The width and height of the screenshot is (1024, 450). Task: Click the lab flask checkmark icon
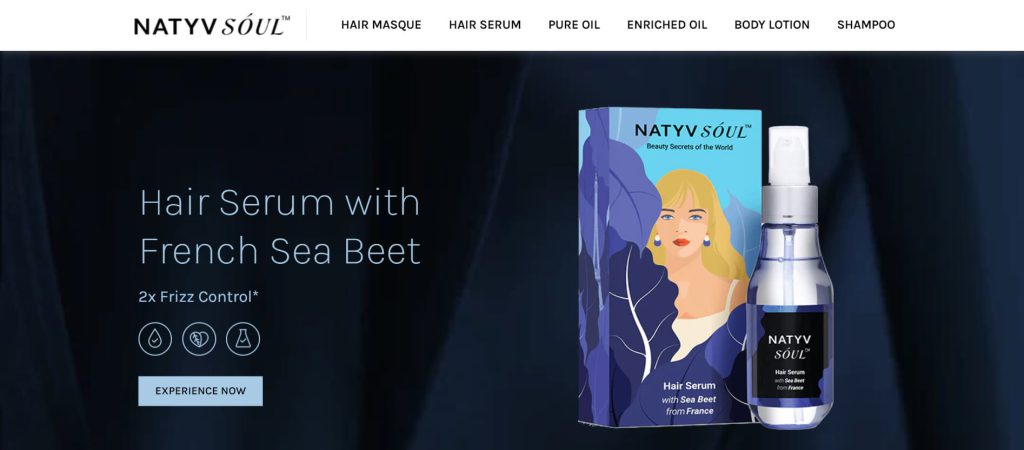point(243,339)
